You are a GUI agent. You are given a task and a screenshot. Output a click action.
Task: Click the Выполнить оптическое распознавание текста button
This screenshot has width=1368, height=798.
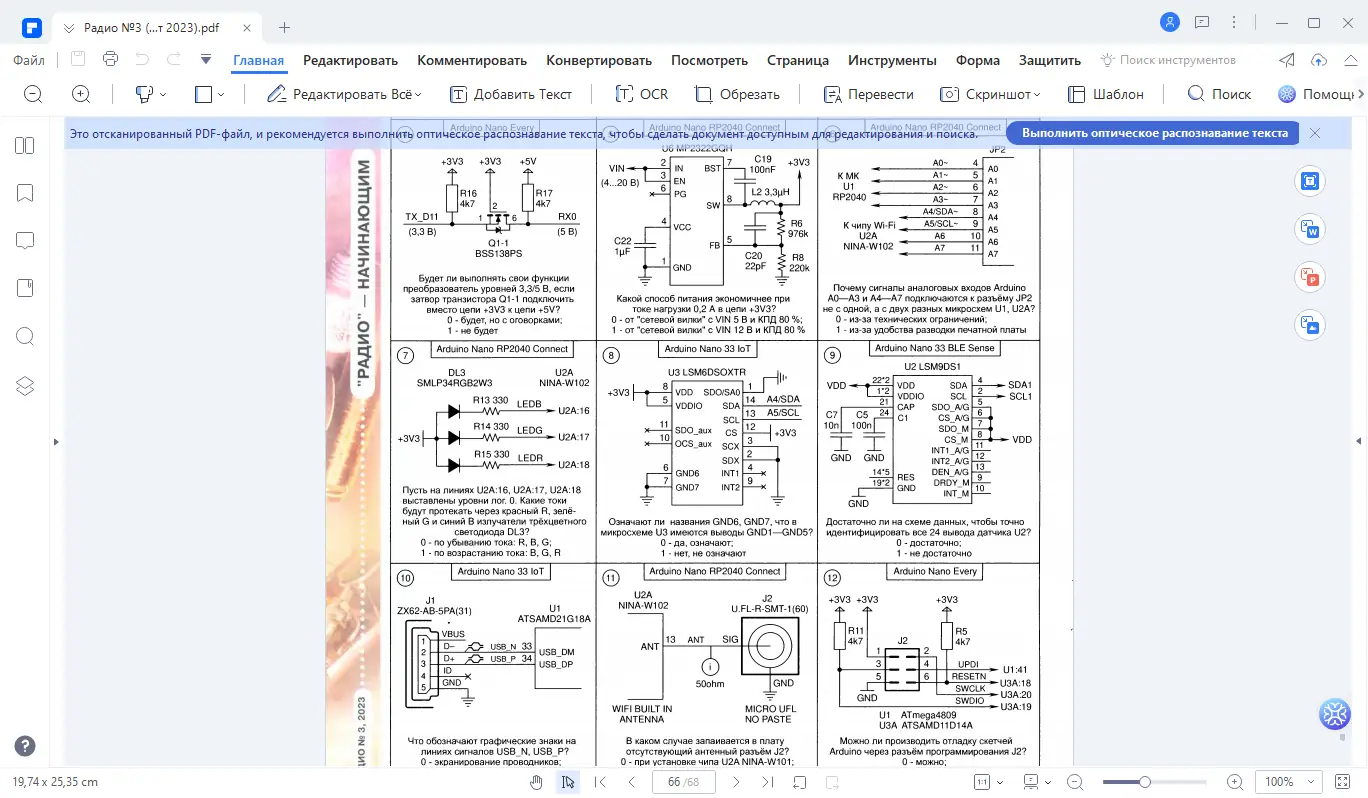tap(1154, 133)
